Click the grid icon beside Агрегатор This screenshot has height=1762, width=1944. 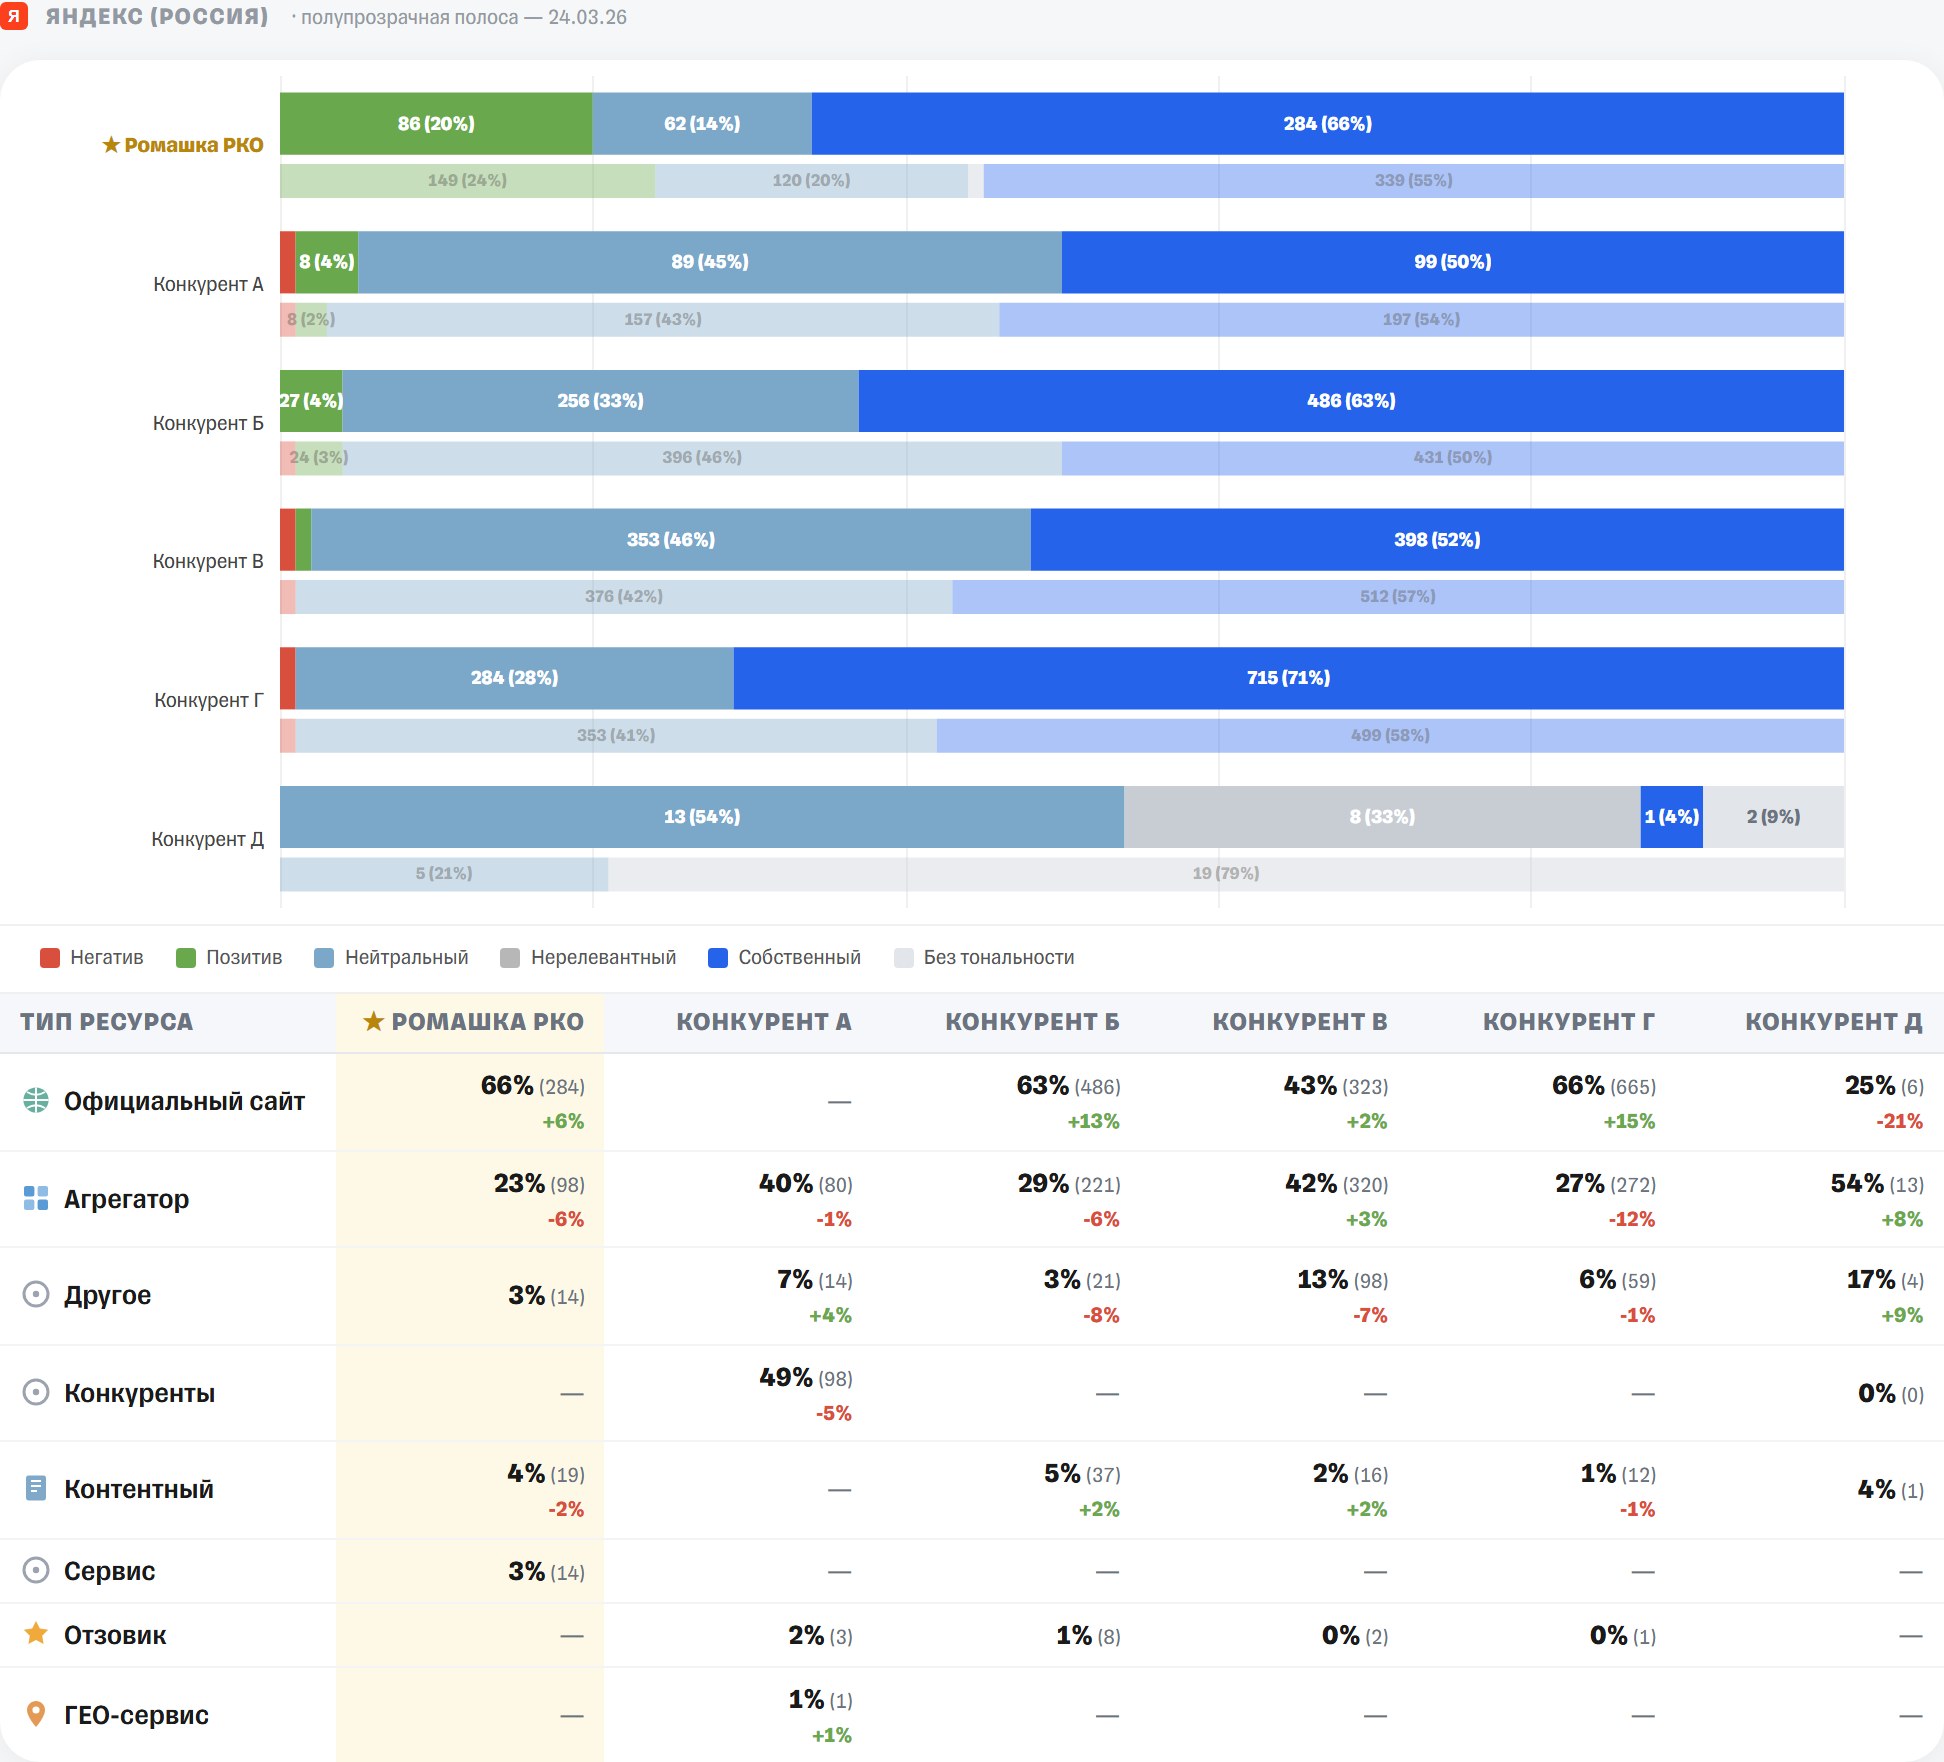coord(36,1198)
